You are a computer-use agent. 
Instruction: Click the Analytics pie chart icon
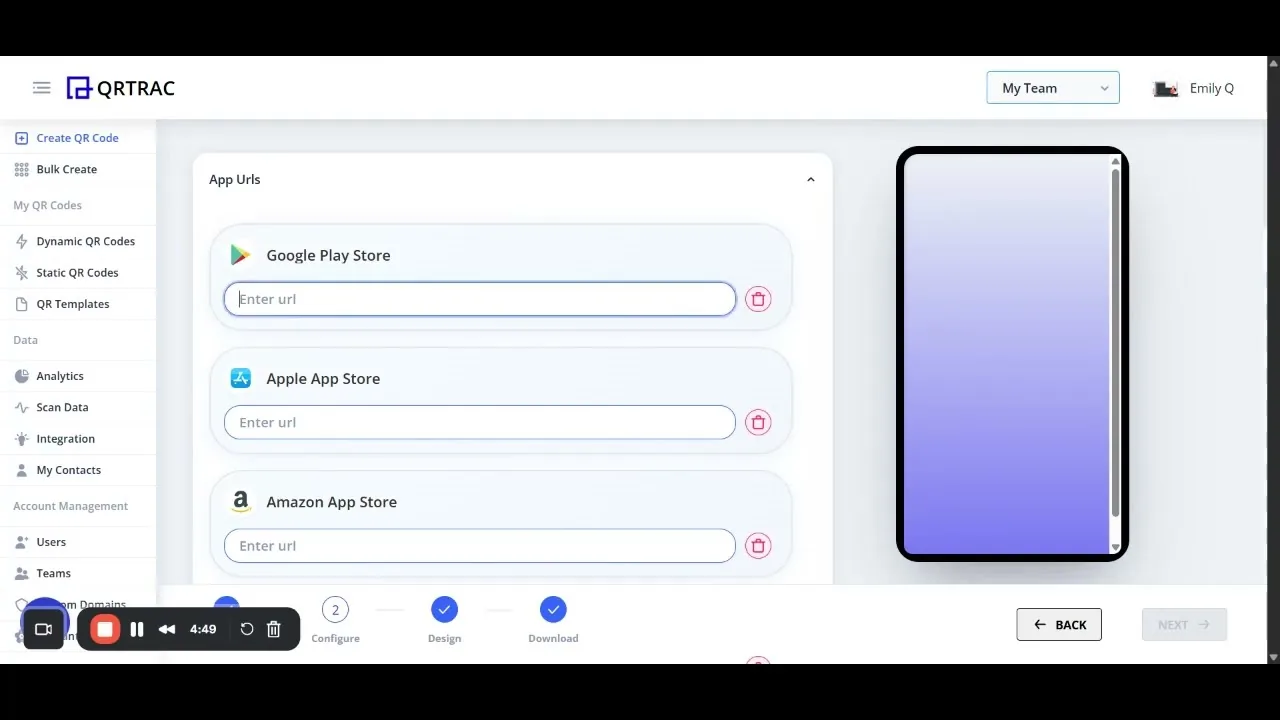pyautogui.click(x=21, y=376)
